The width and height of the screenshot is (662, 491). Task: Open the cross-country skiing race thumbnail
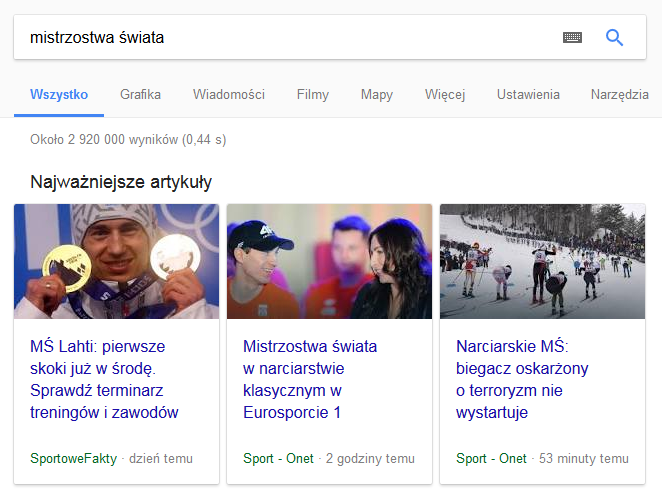(543, 261)
